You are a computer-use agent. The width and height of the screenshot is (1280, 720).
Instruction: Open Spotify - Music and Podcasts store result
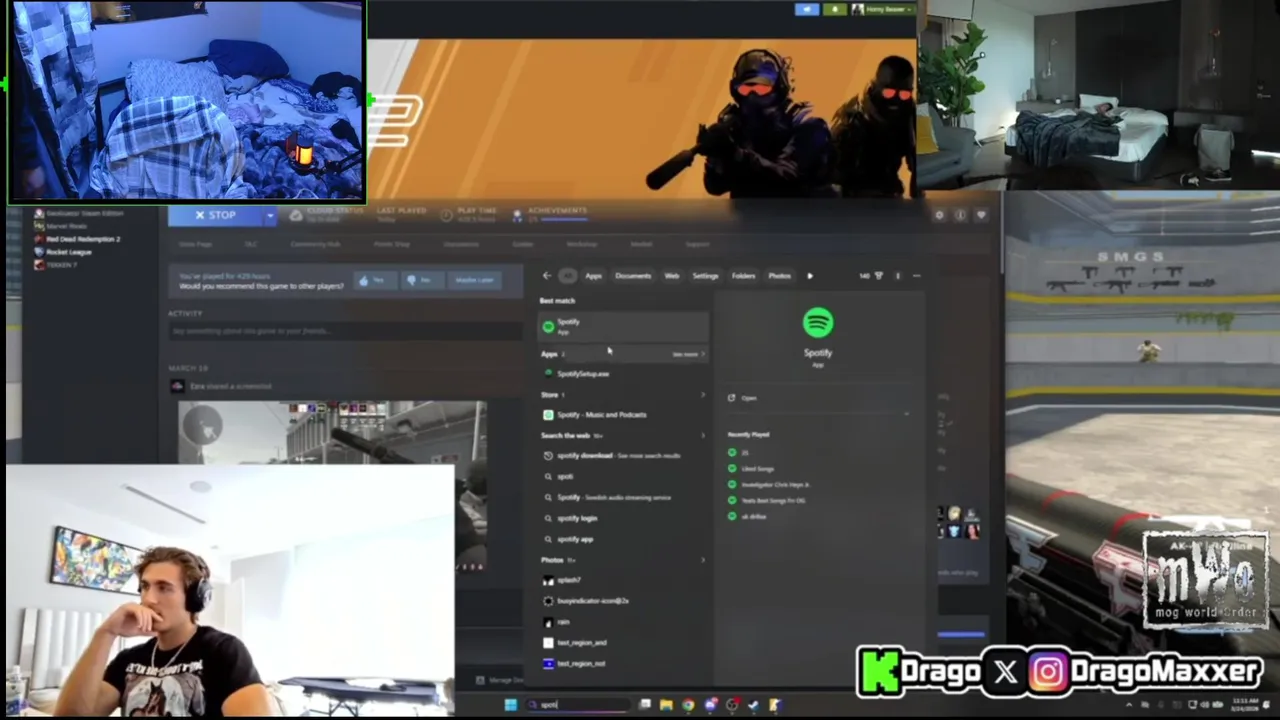(x=624, y=415)
